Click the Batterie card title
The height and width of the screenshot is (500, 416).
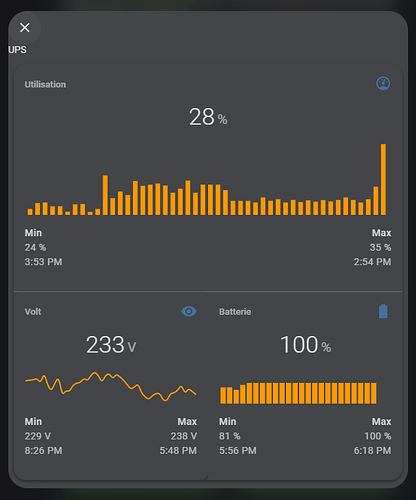click(235, 312)
